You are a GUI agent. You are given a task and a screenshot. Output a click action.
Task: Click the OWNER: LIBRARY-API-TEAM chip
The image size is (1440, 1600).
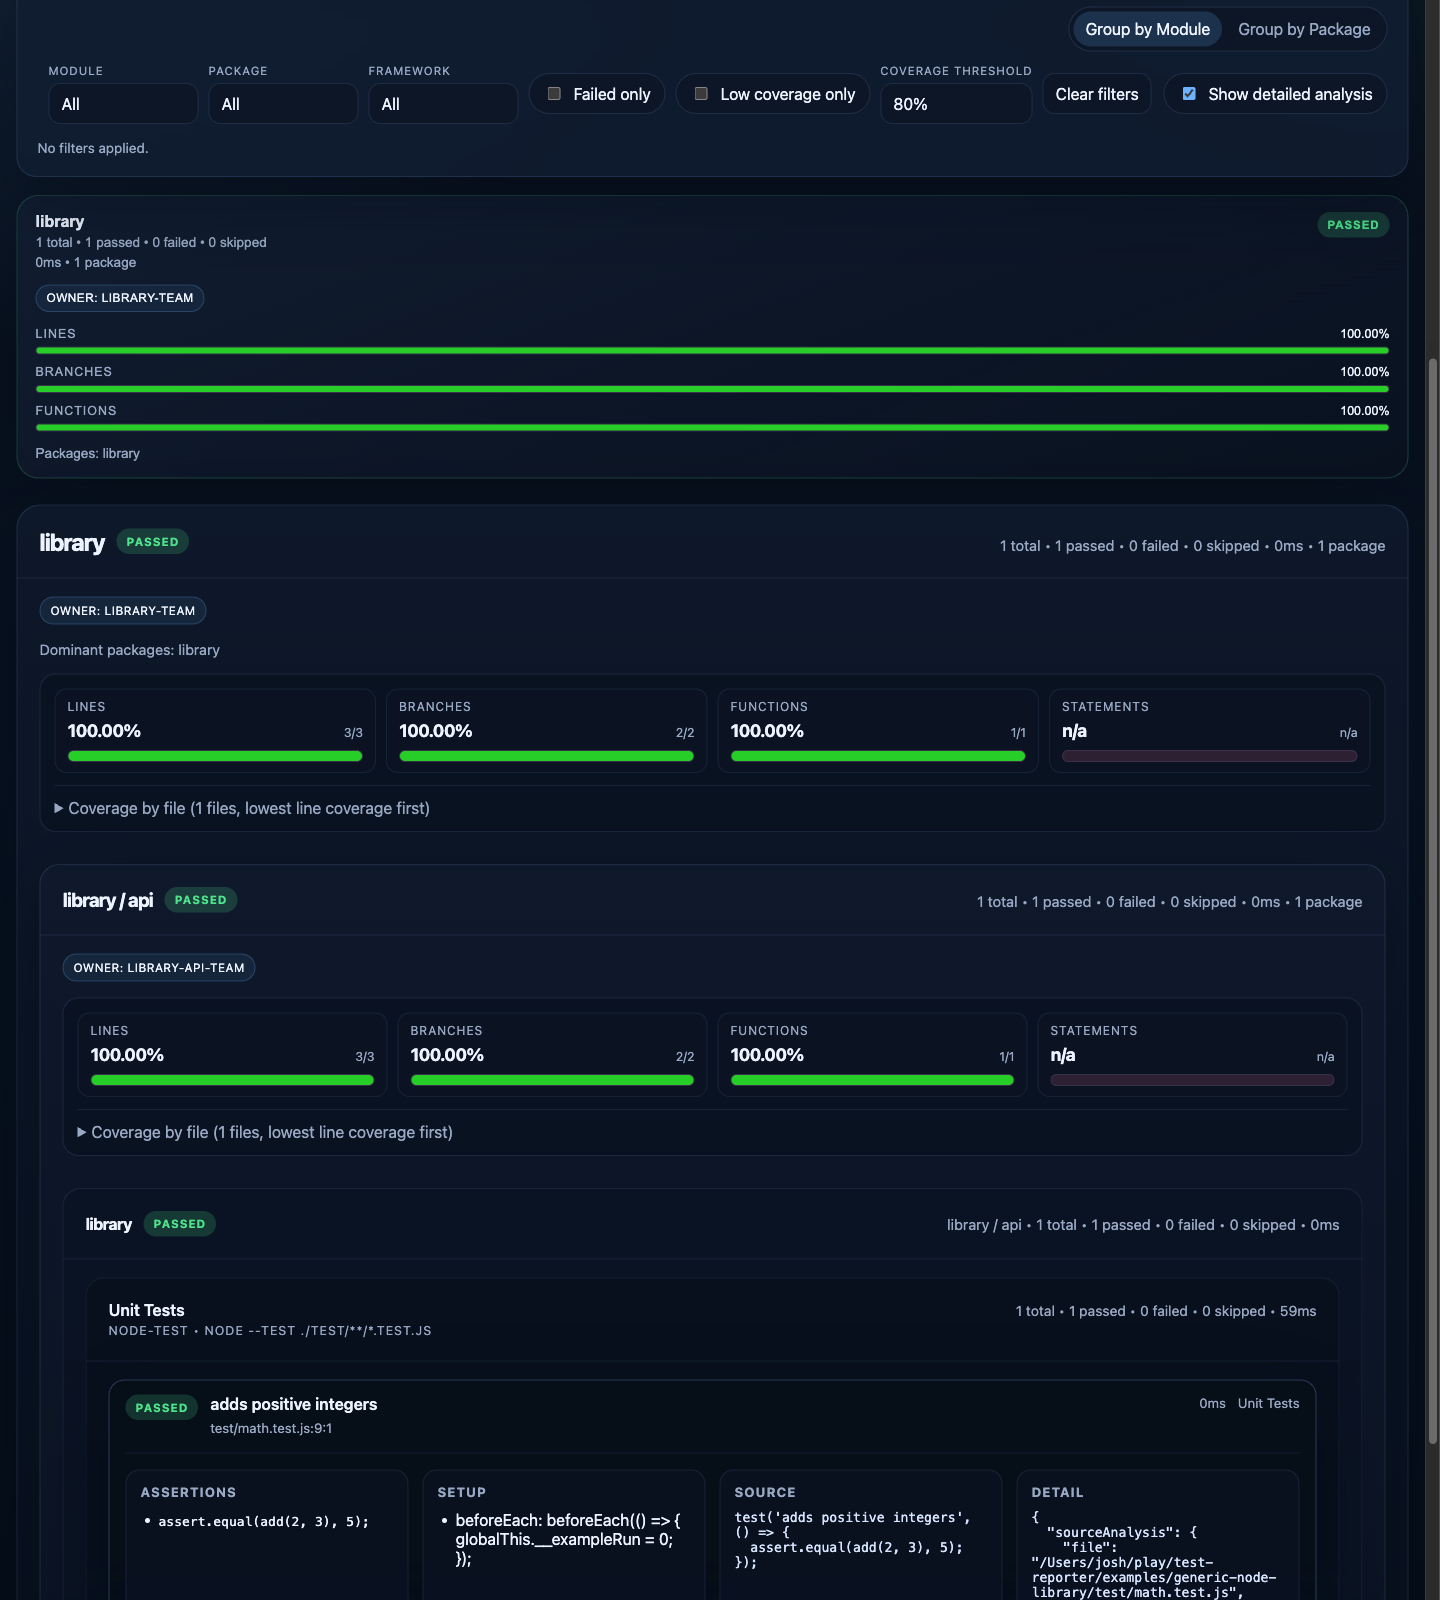point(159,968)
